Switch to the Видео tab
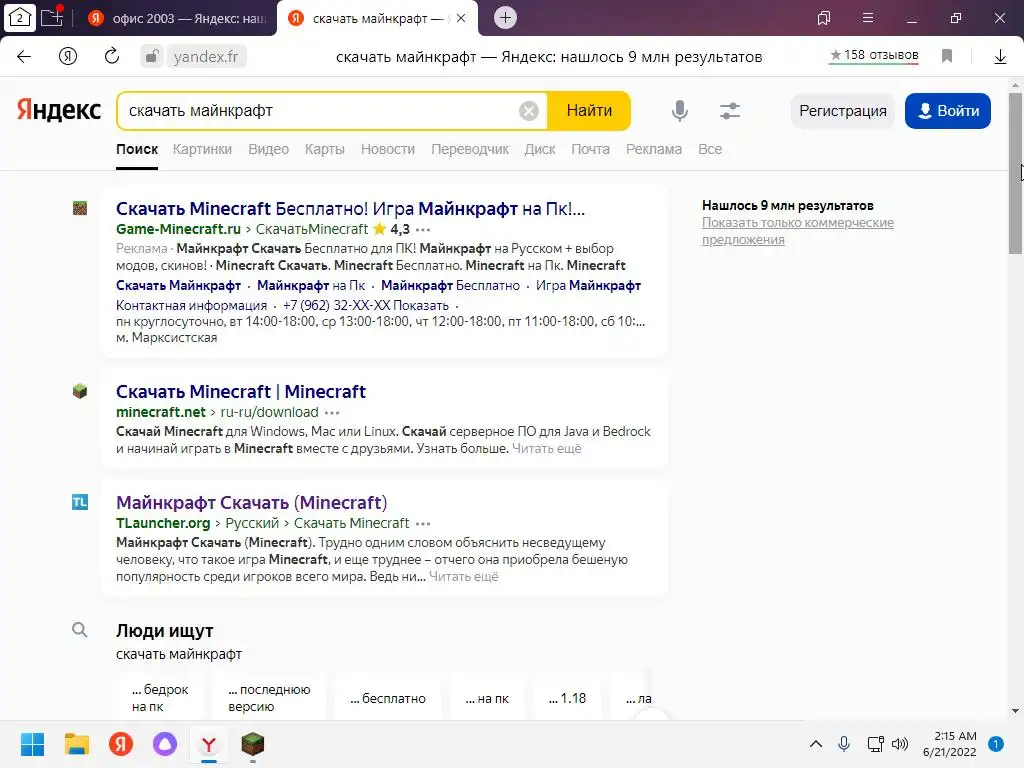The width and height of the screenshot is (1024, 768). point(268,150)
